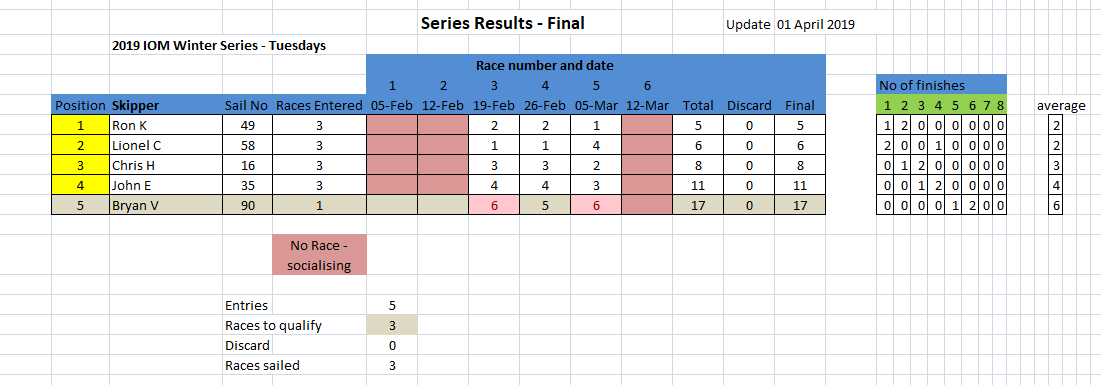Select the Series Results - Final title cell
The image size is (1101, 385).
click(x=502, y=23)
